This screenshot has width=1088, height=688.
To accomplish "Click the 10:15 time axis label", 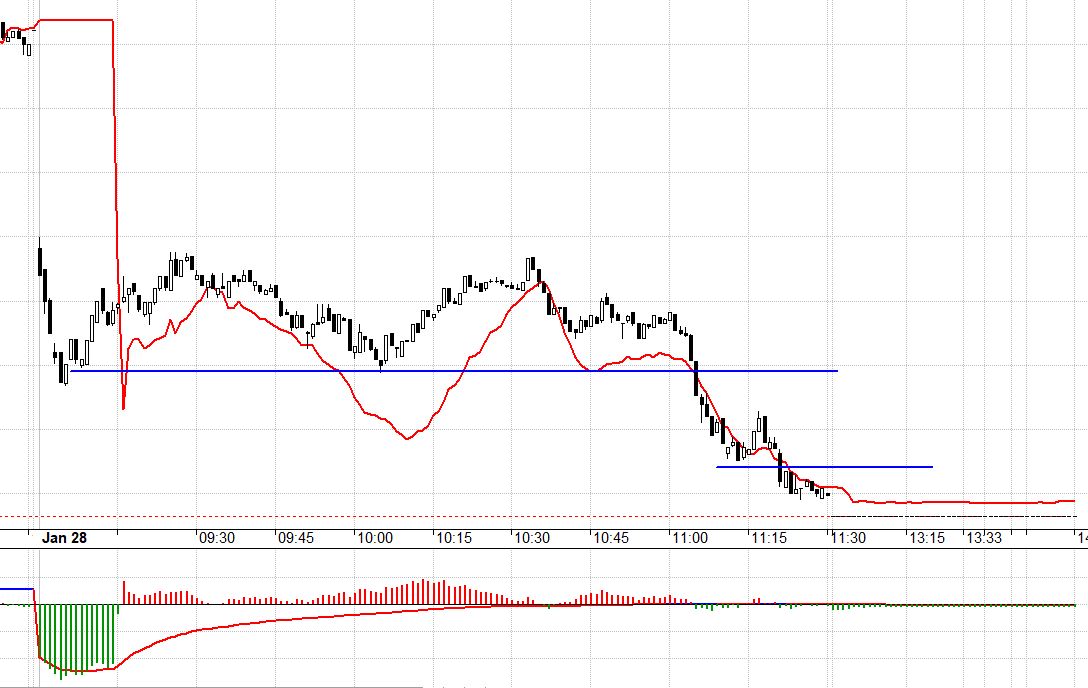I will pos(454,537).
